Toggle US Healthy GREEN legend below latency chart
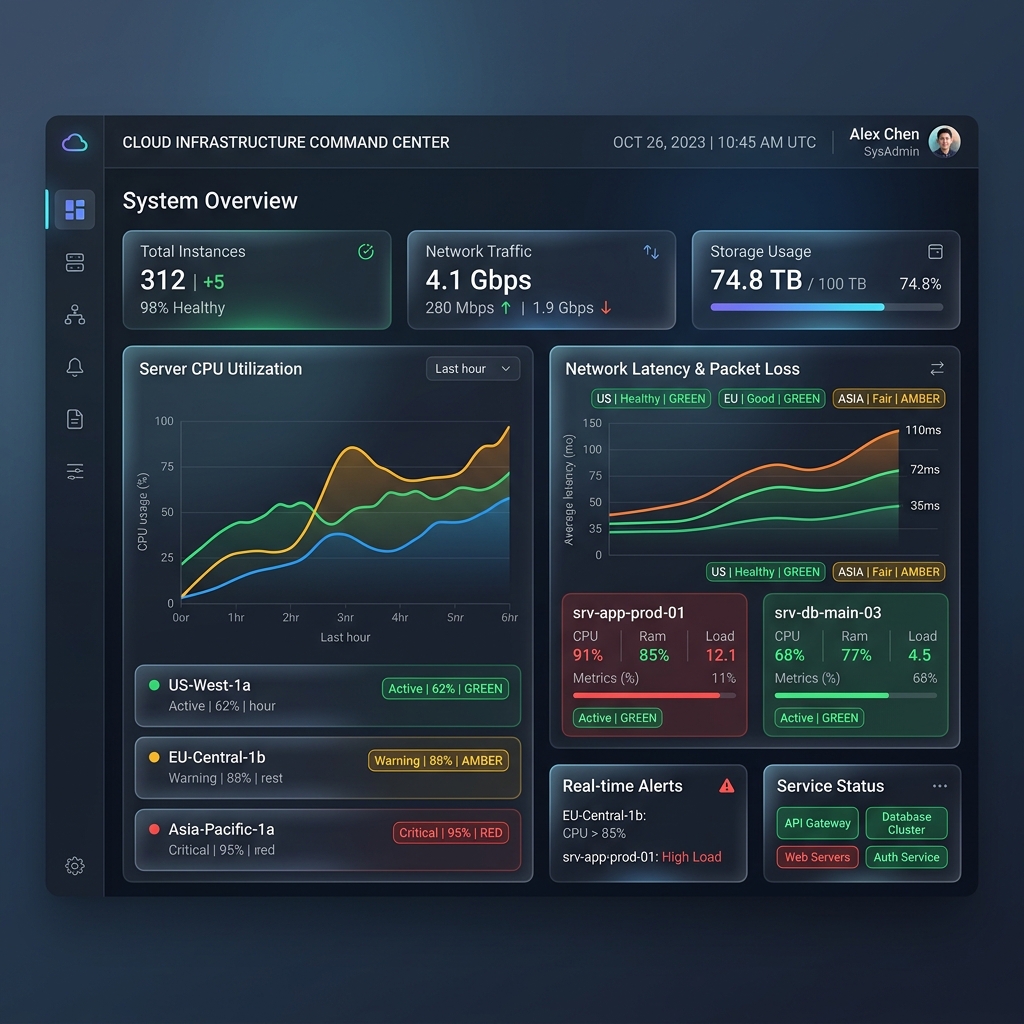The height and width of the screenshot is (1024, 1024). coord(765,572)
